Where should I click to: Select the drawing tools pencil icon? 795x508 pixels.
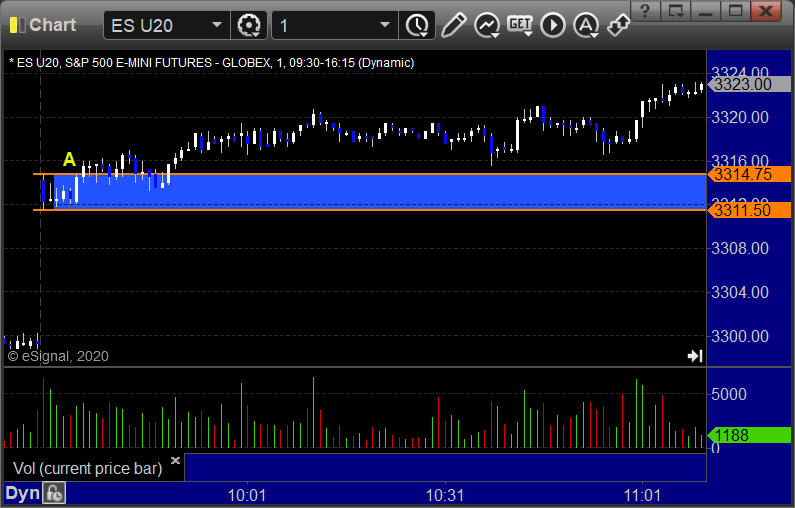click(453, 25)
